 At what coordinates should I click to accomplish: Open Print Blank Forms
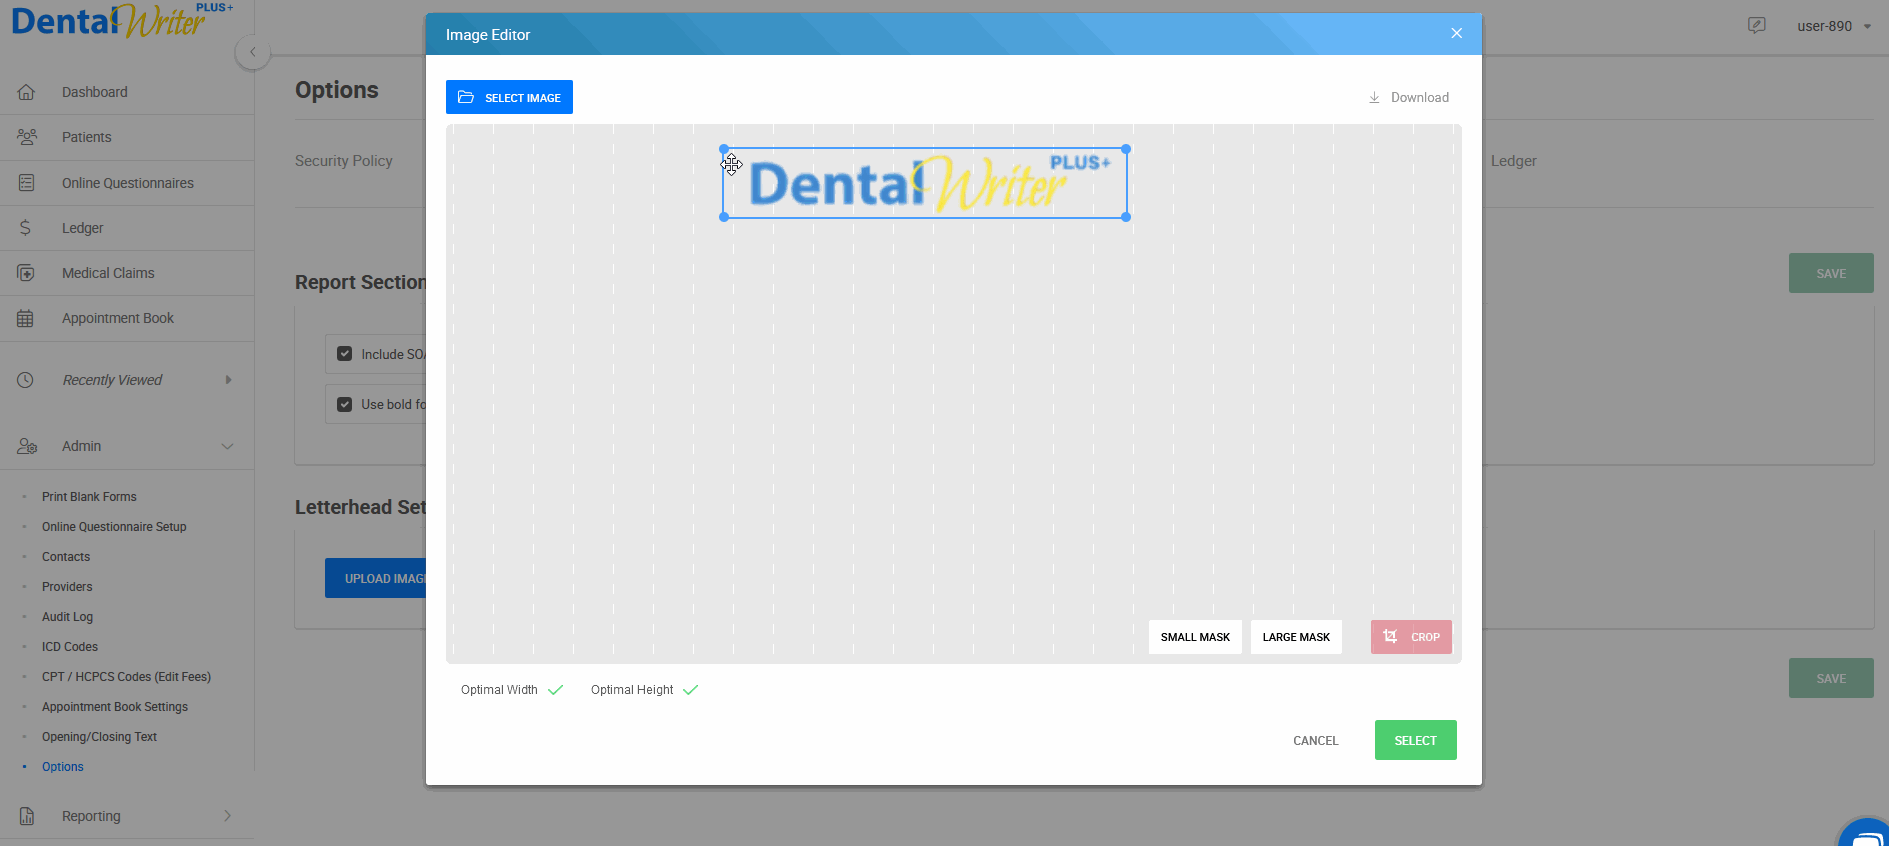click(89, 497)
